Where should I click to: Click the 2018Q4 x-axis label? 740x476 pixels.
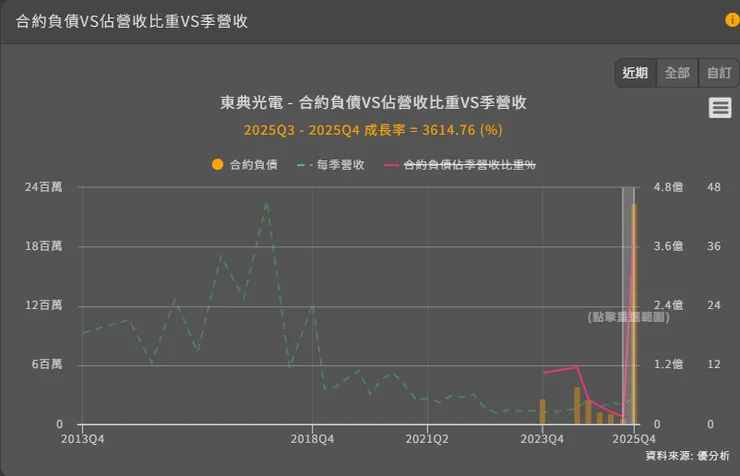pyautogui.click(x=312, y=439)
